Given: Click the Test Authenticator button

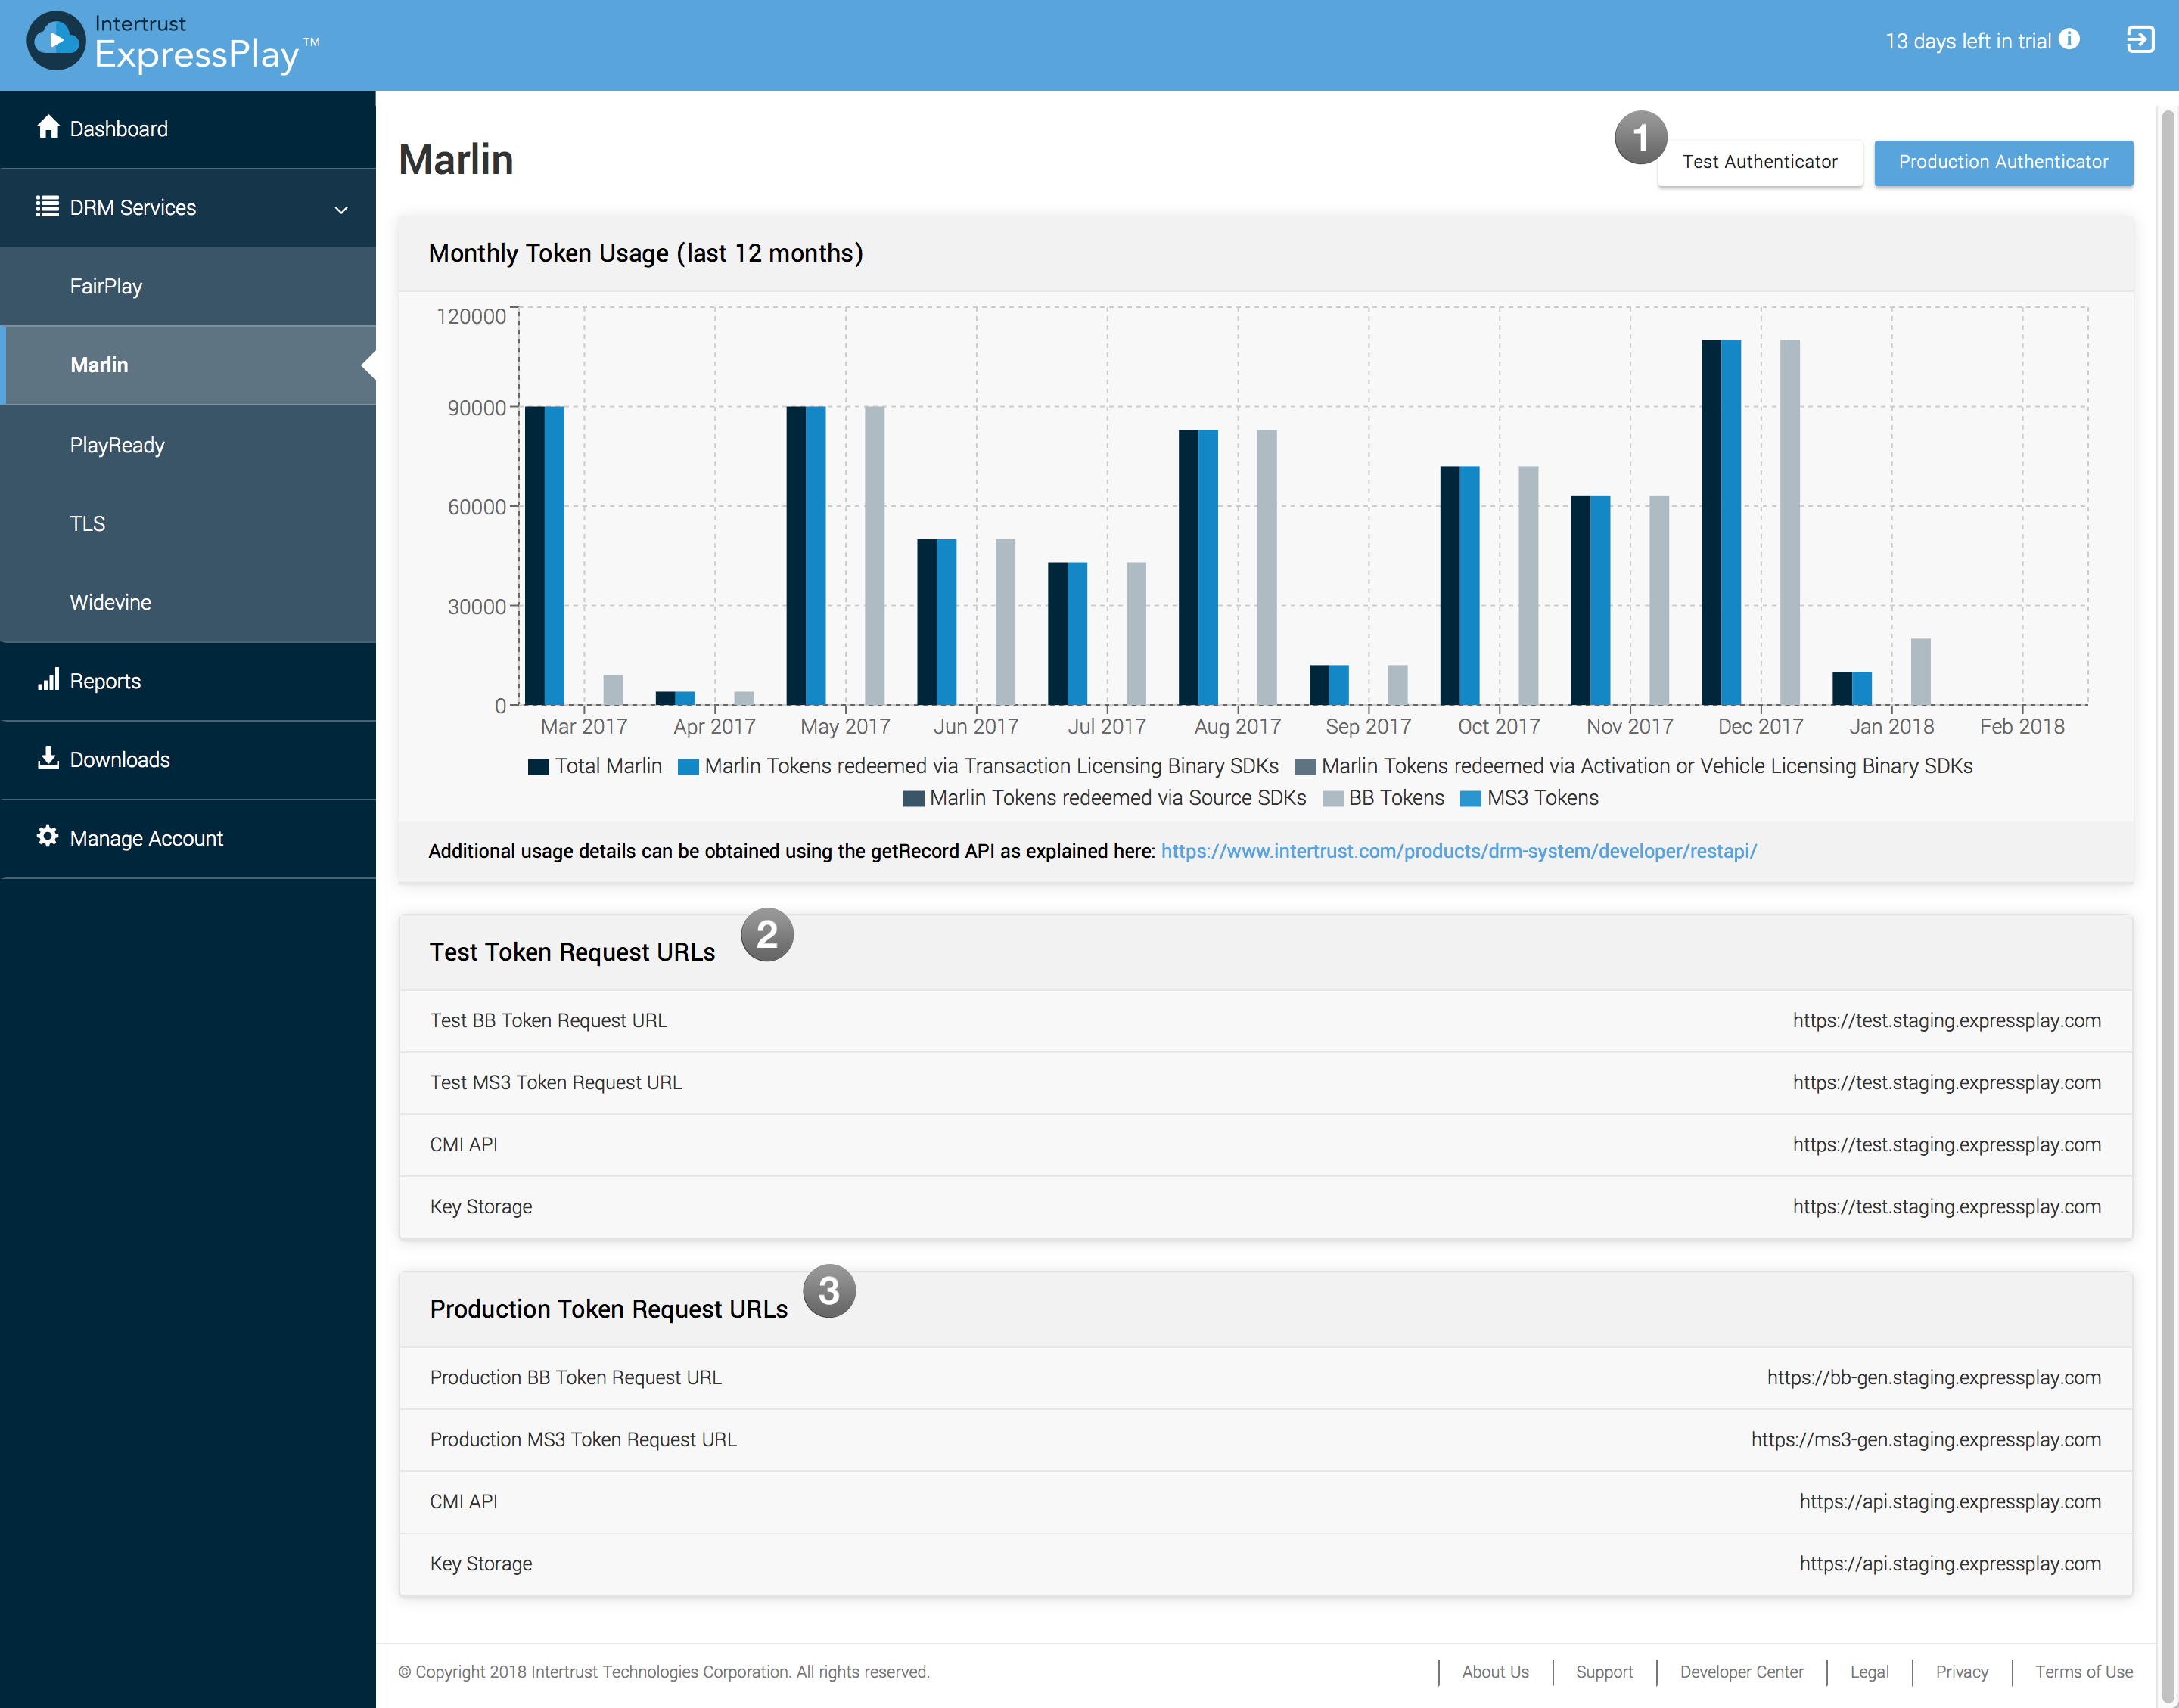Looking at the screenshot, I should click(1759, 162).
